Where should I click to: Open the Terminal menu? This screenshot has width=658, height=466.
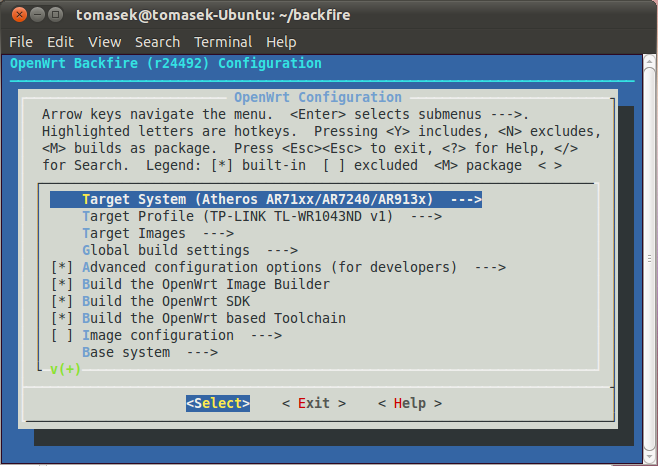(223, 42)
